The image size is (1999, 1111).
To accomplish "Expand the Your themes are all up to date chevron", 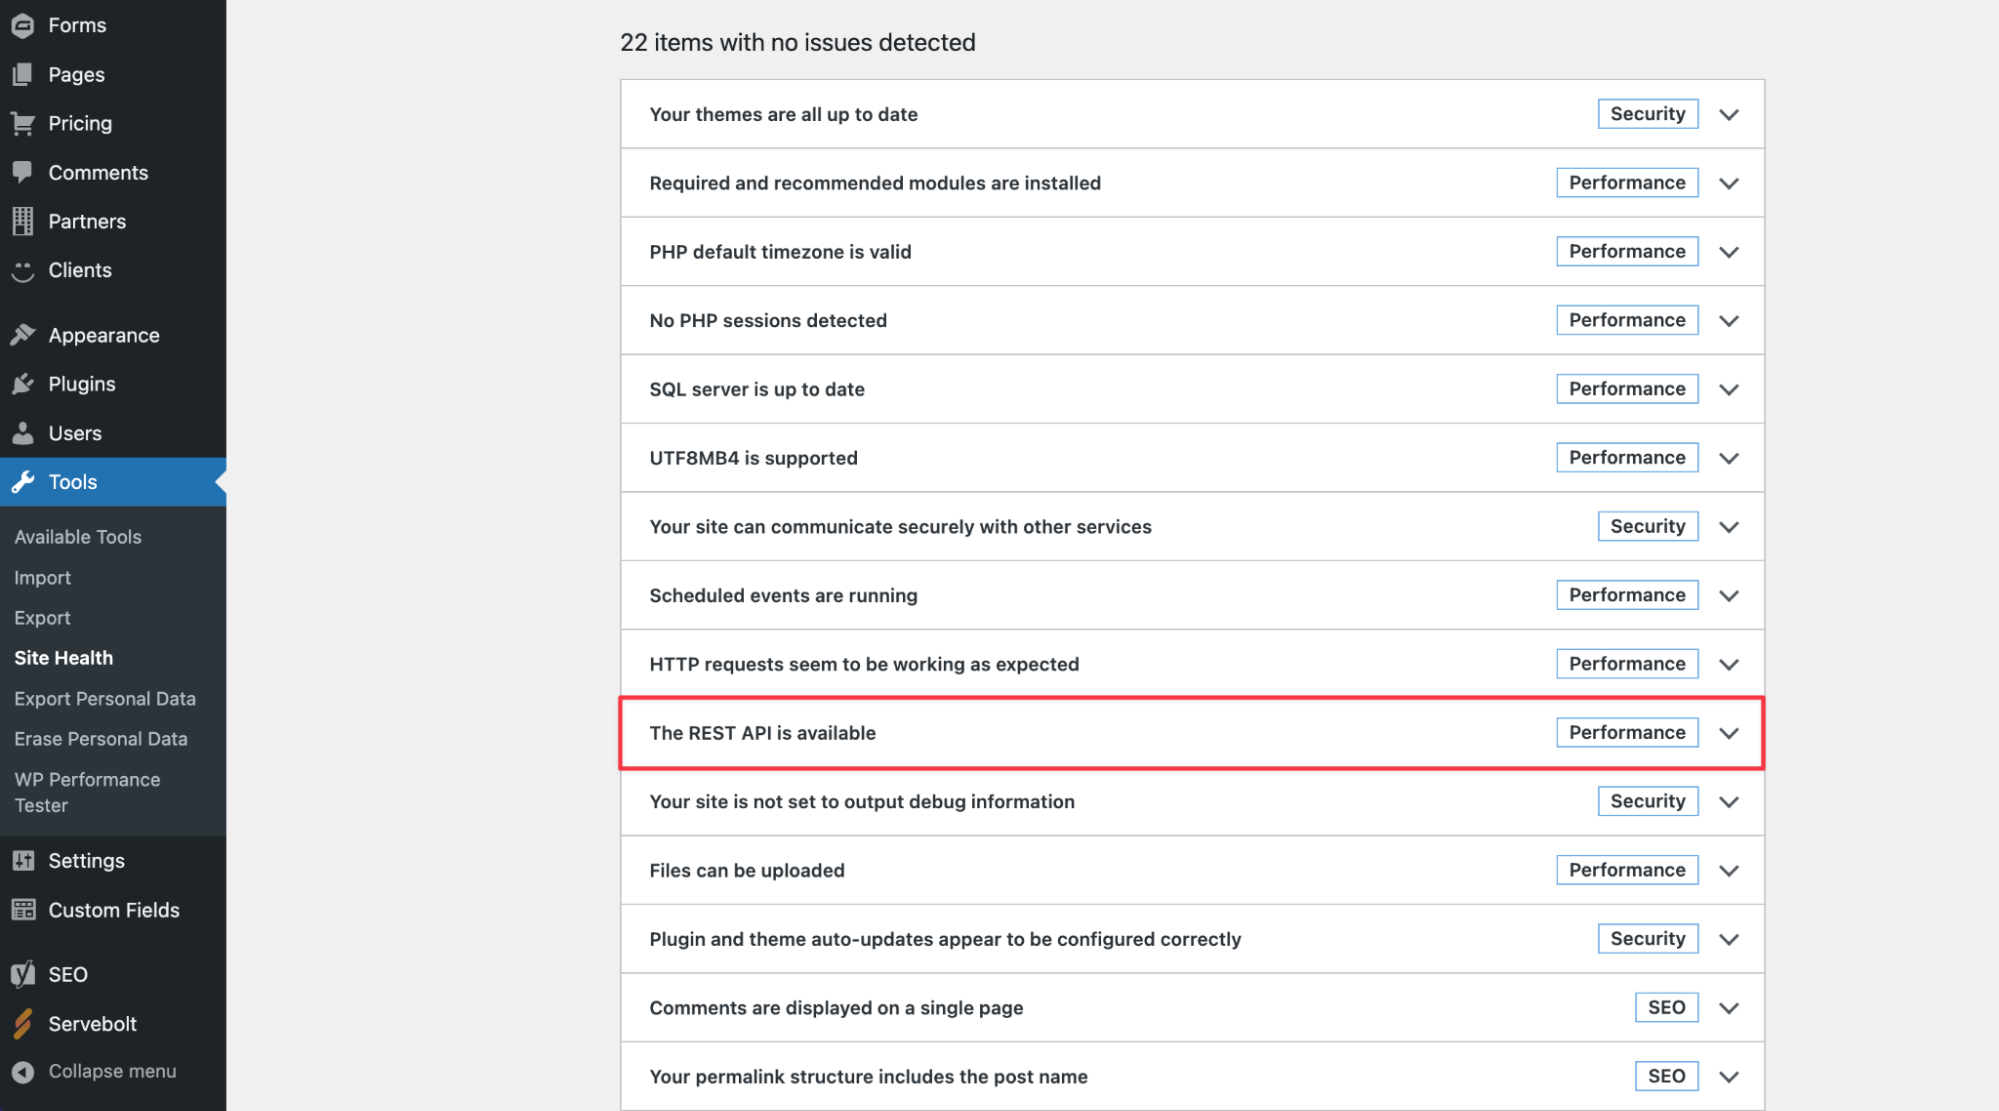I will click(1728, 114).
